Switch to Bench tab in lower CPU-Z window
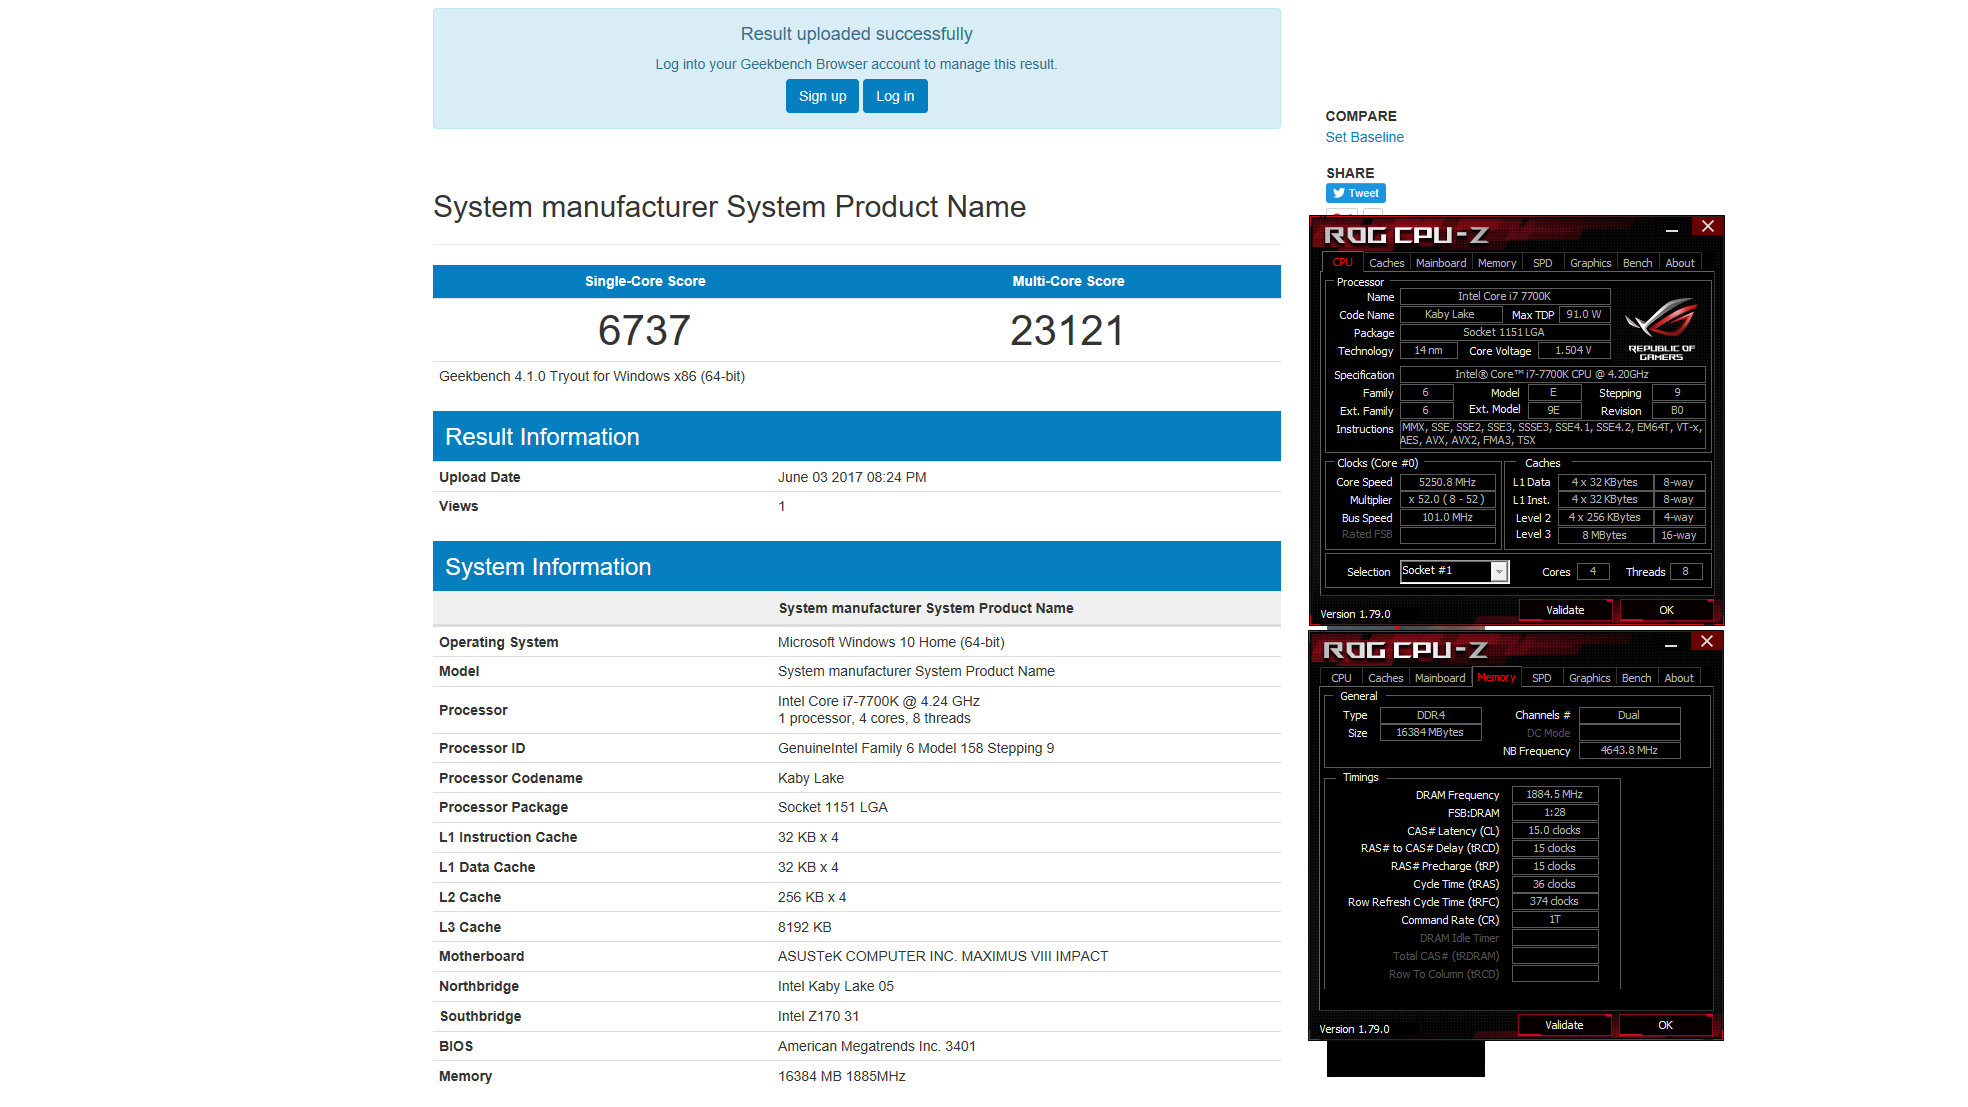The image size is (1968, 1107). tap(1636, 678)
